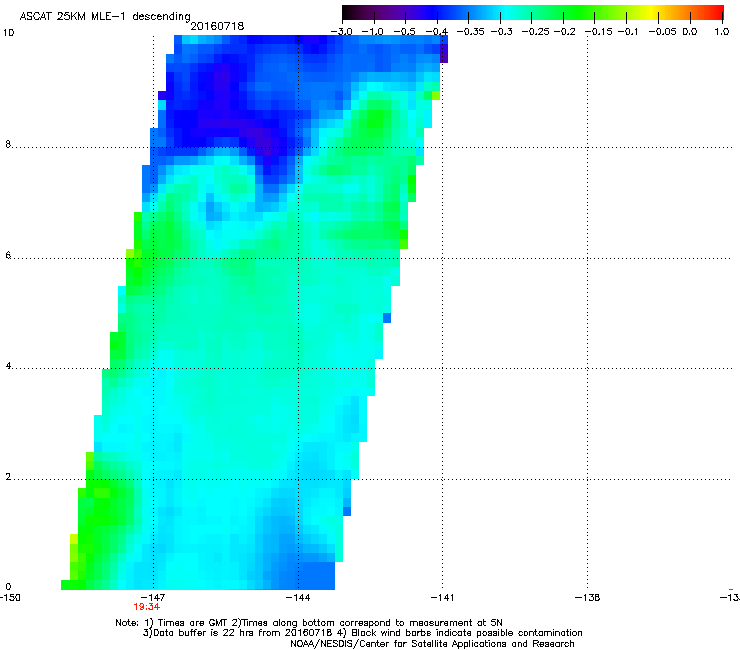Click the isolated blue cell below latitude 2
The width and height of the screenshot is (740, 650).
[347, 511]
